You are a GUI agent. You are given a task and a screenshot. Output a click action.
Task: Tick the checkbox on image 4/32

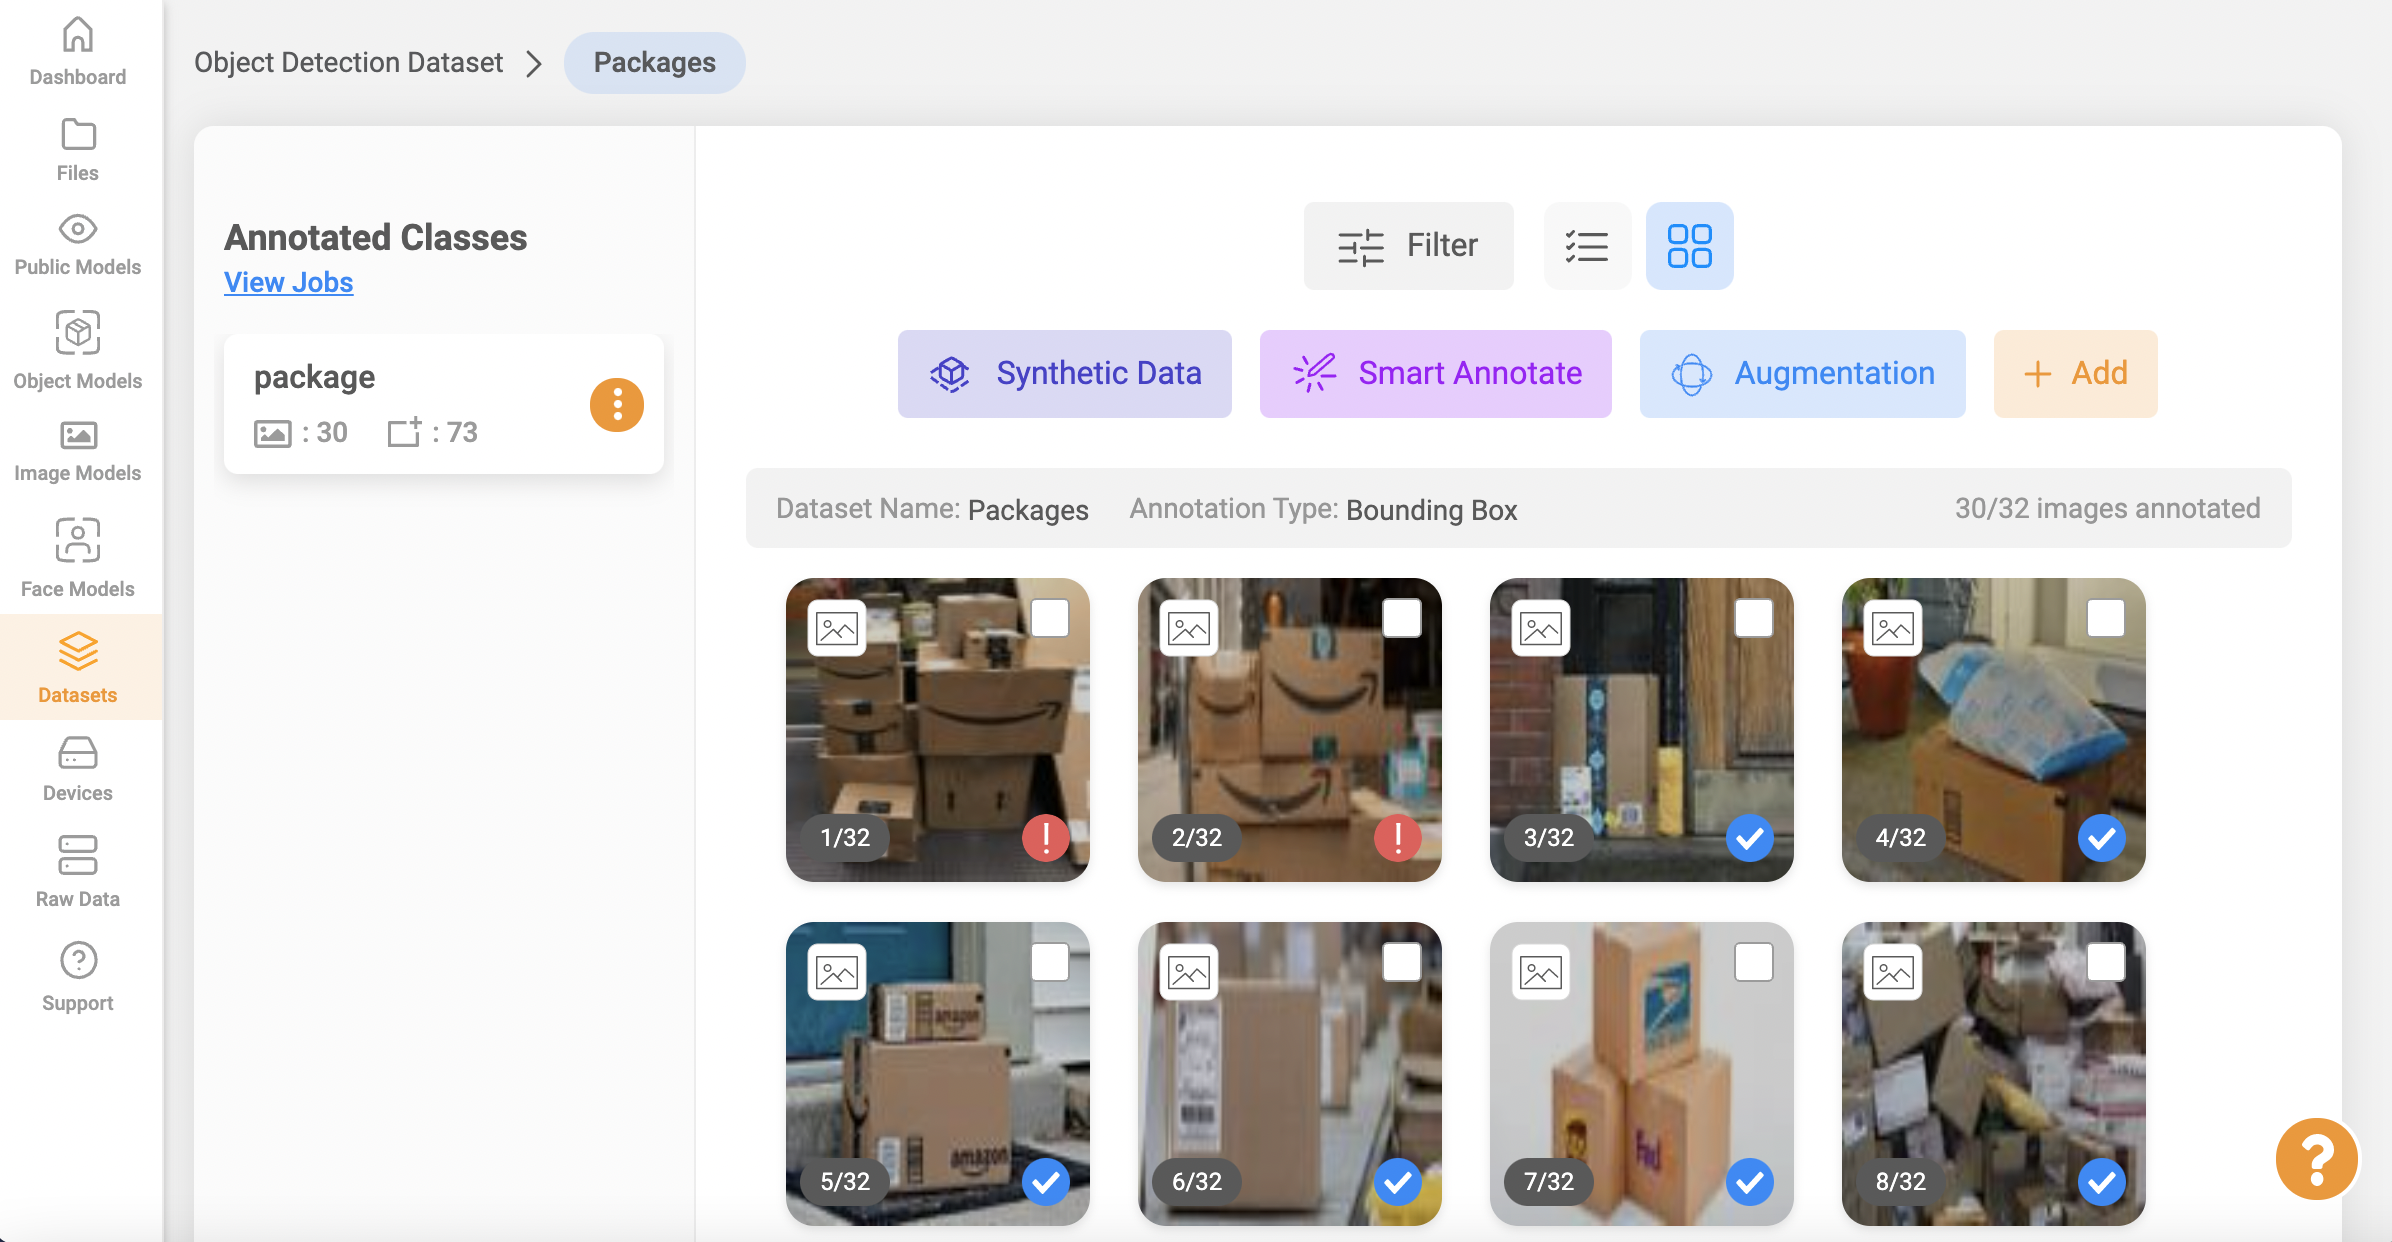point(2105,618)
